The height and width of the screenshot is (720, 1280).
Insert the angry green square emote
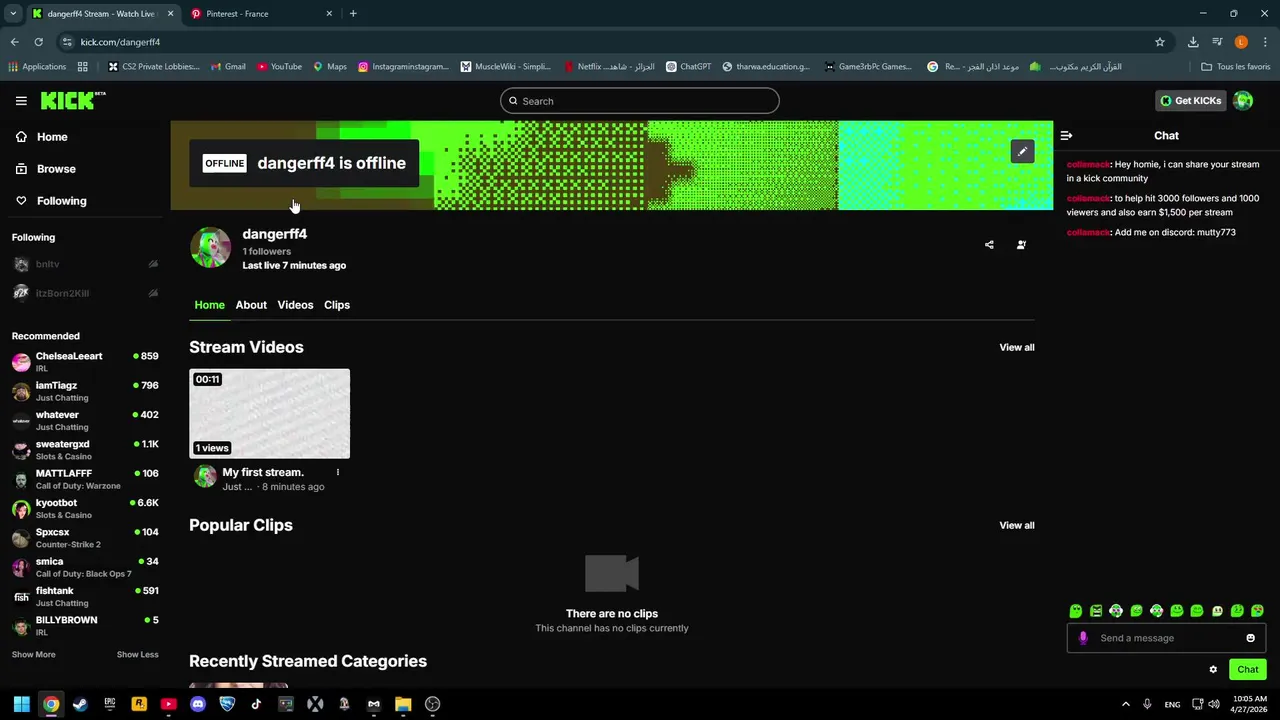(x=1096, y=611)
